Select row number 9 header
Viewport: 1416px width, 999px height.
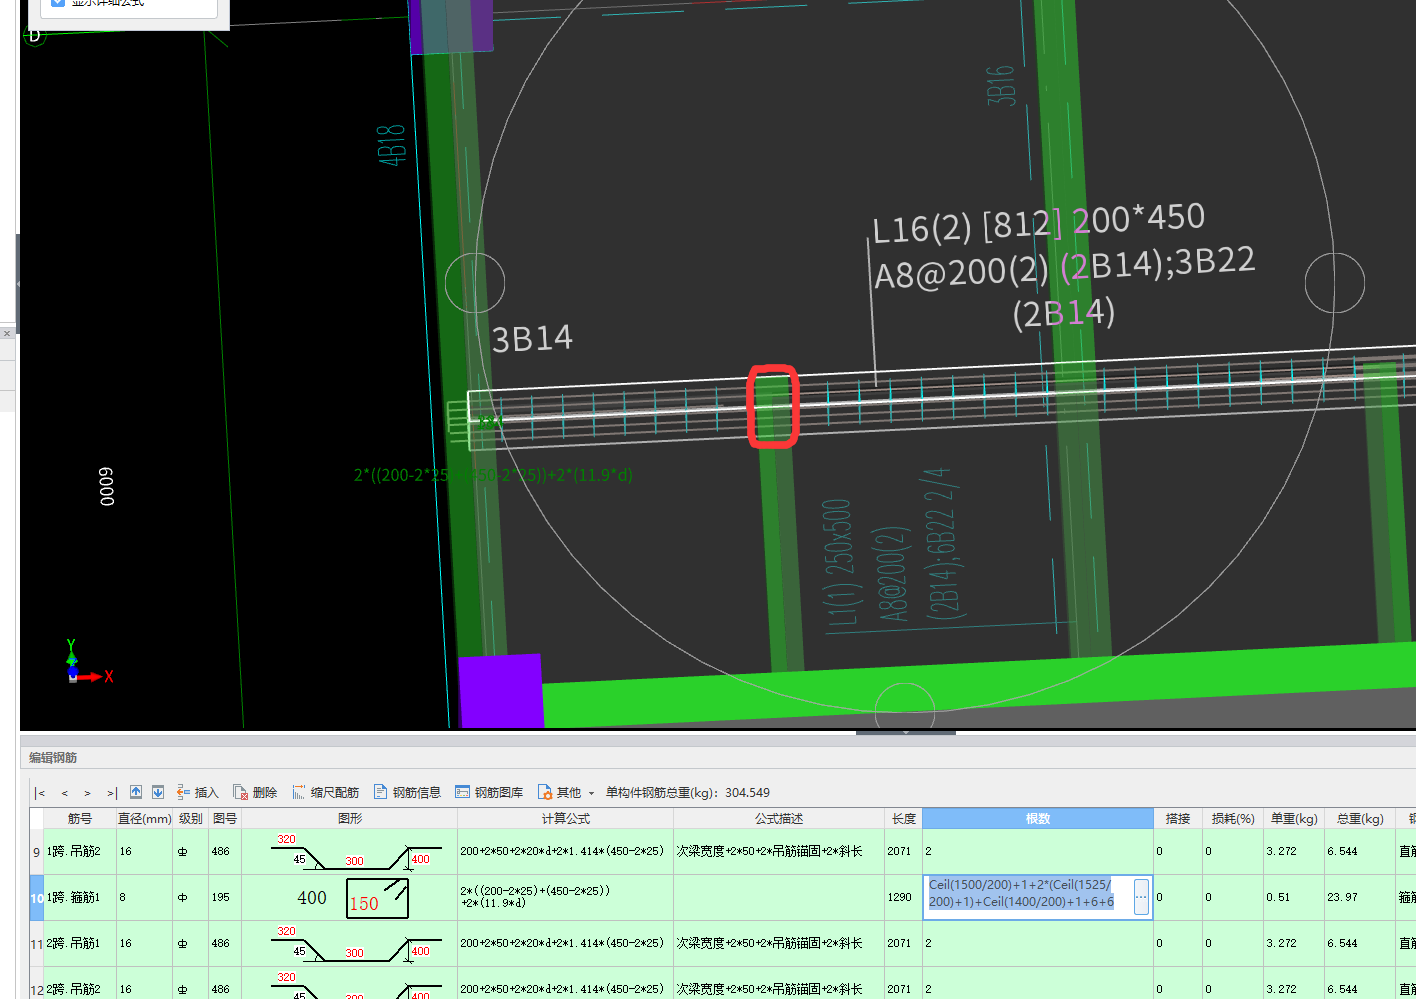(x=37, y=852)
